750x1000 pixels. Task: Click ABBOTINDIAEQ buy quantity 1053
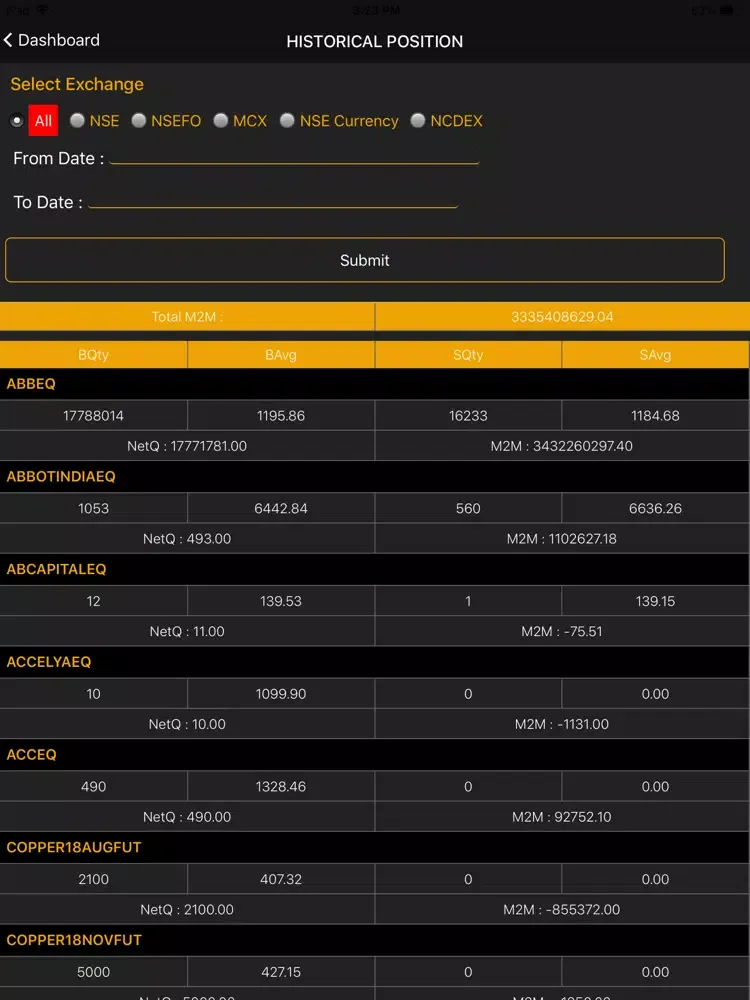pos(93,508)
